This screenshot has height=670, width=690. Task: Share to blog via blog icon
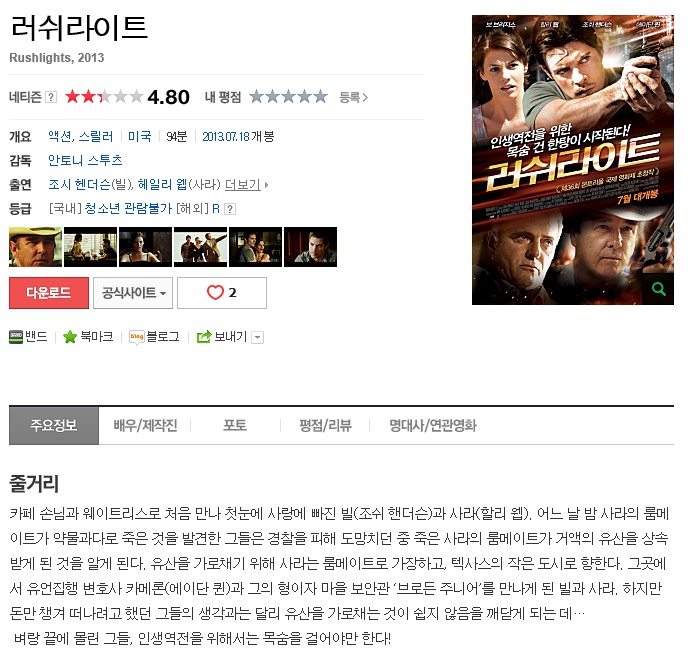click(x=137, y=337)
